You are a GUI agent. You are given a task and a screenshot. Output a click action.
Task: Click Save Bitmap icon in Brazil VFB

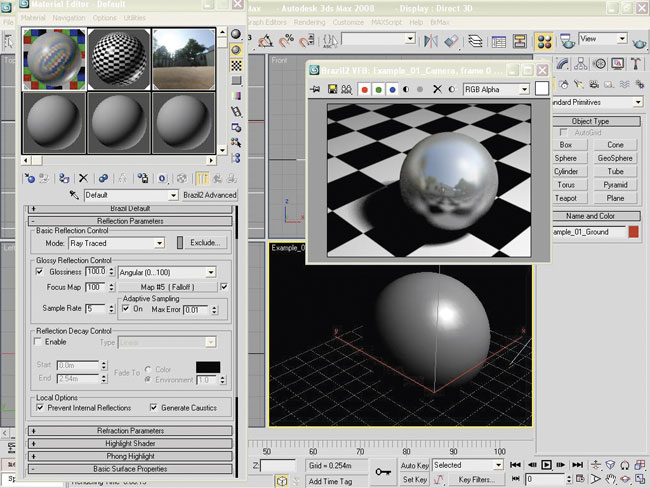(332, 89)
